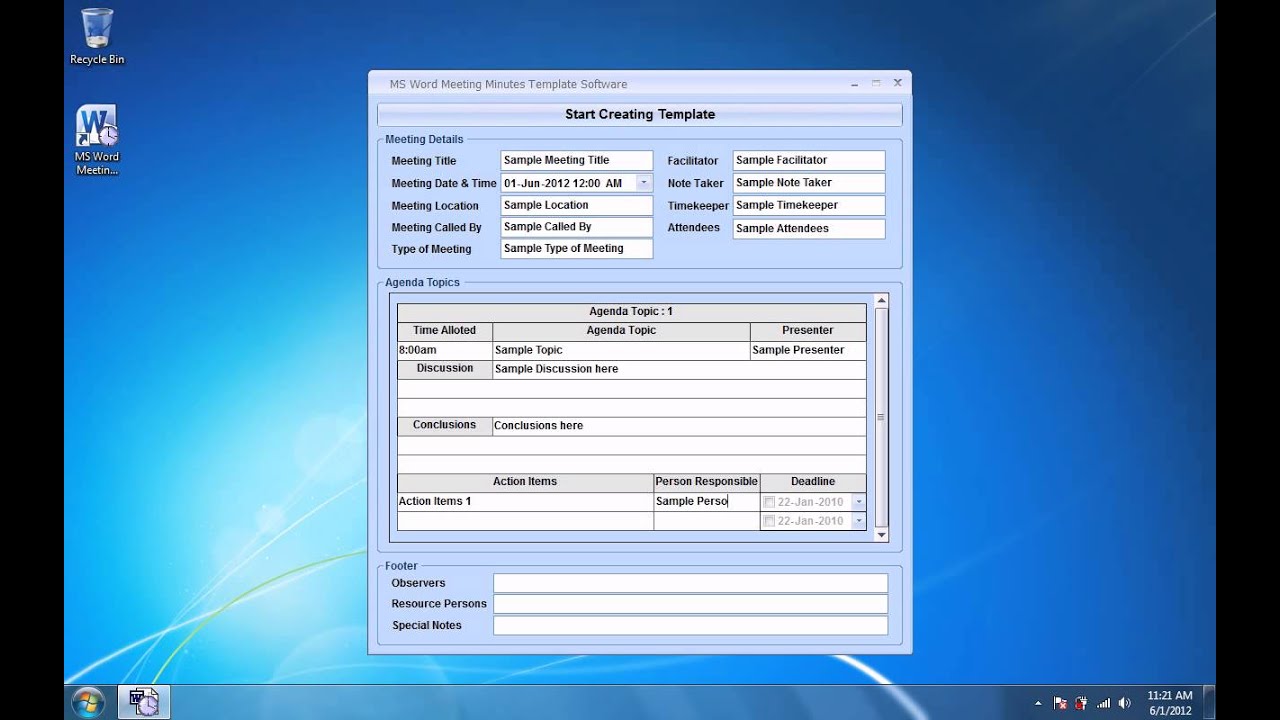Viewport: 1280px width, 720px height.
Task: Click the empty second person responsible cell
Action: click(707, 521)
